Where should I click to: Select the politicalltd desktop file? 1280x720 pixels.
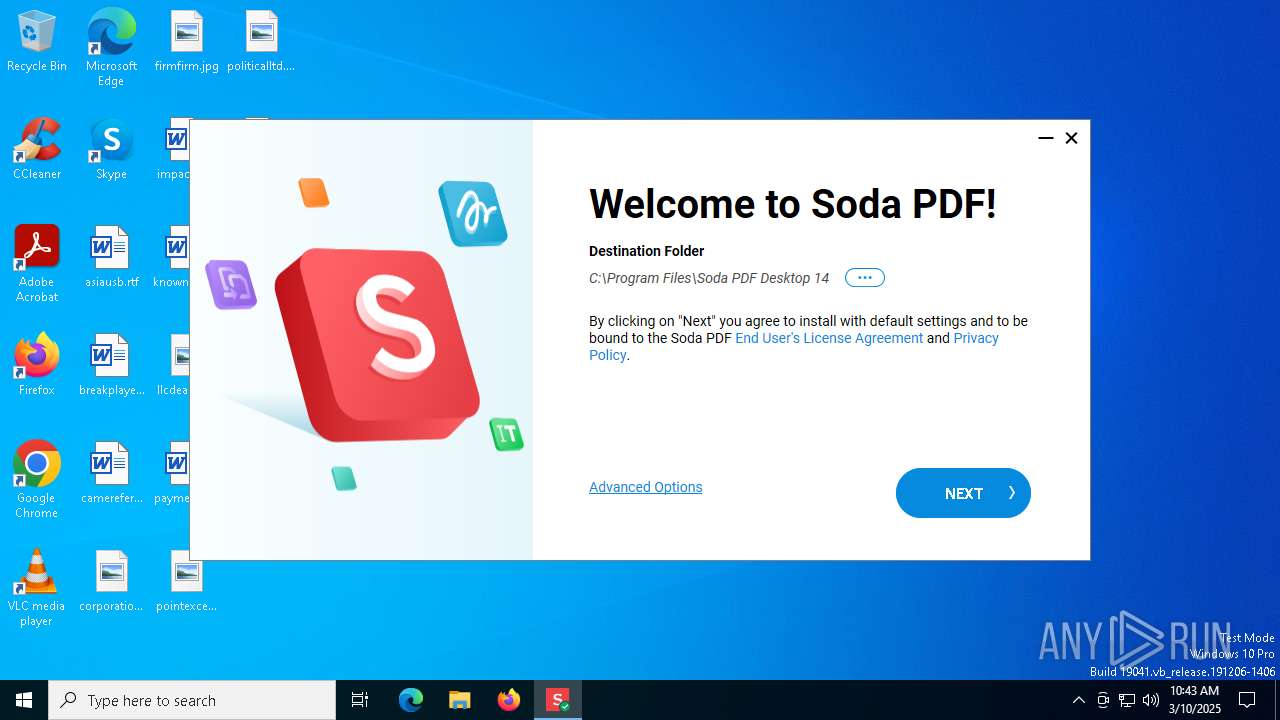click(261, 42)
